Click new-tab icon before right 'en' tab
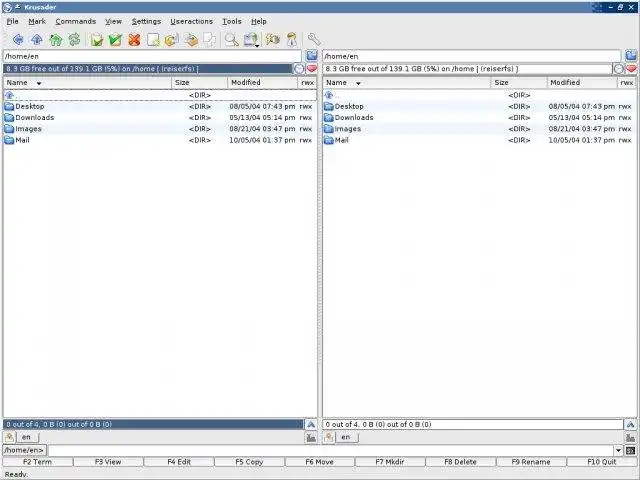The width and height of the screenshot is (640, 480). (329, 438)
